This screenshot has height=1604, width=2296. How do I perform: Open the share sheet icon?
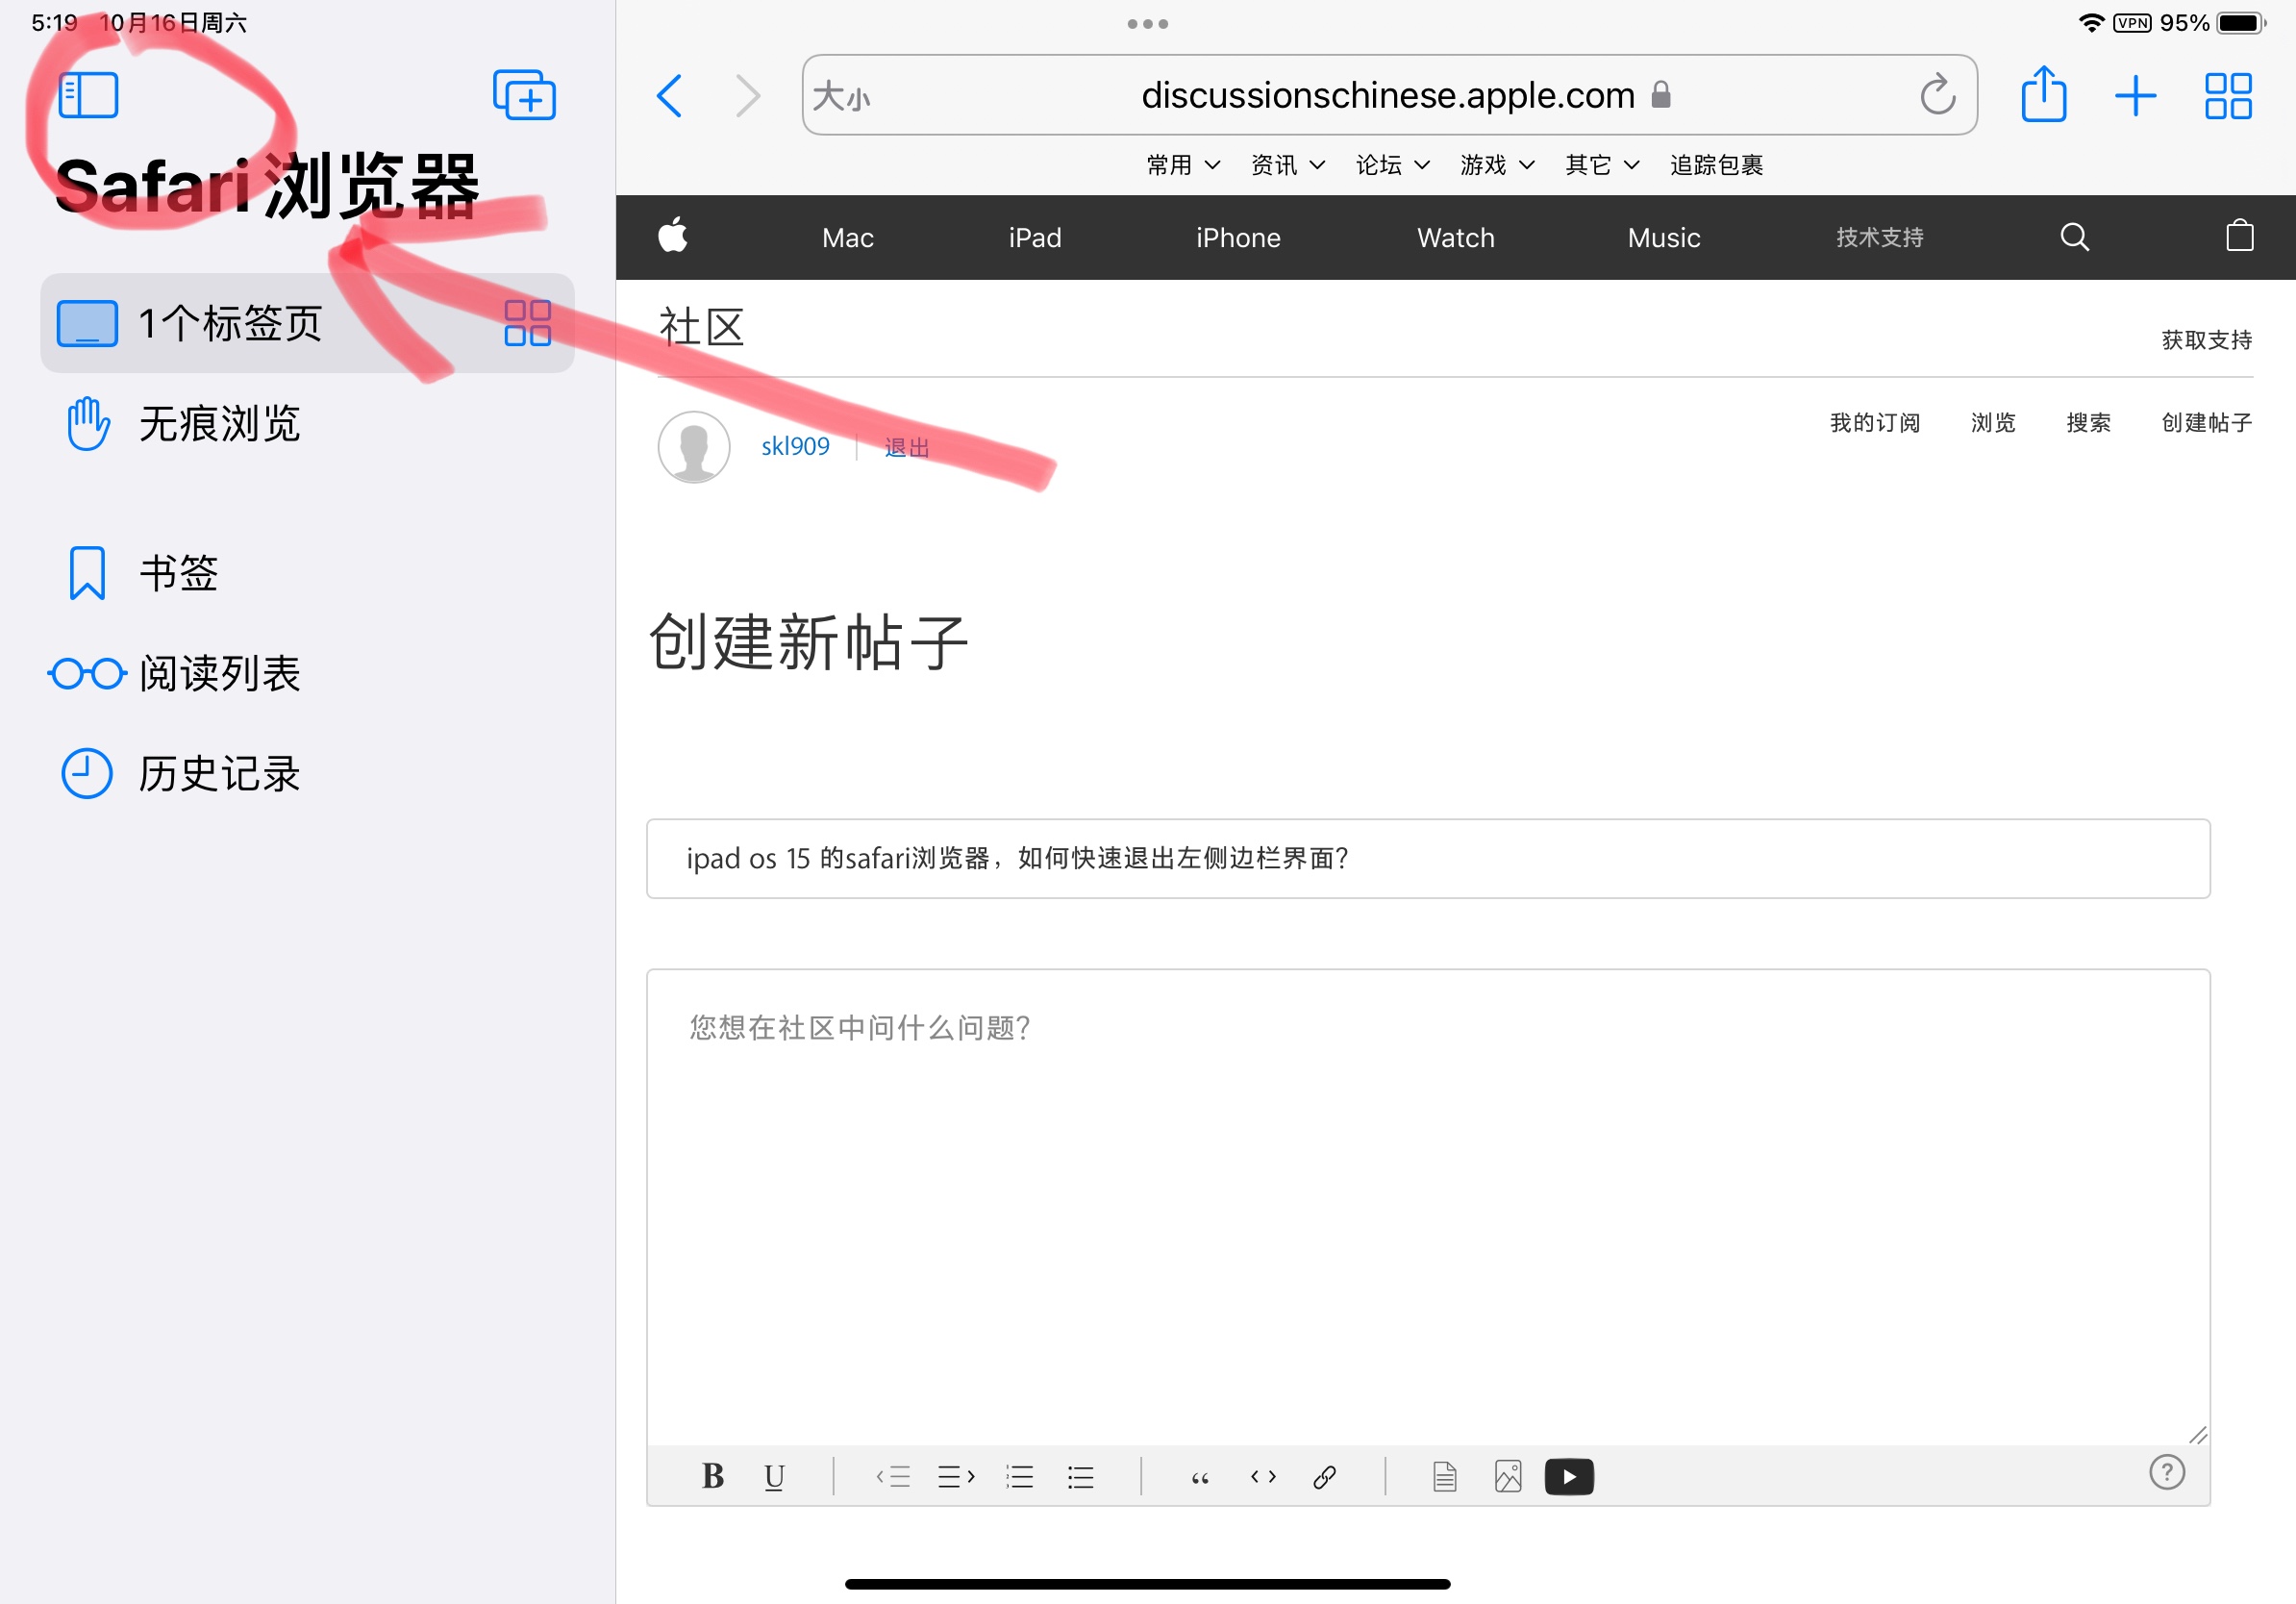[2043, 94]
